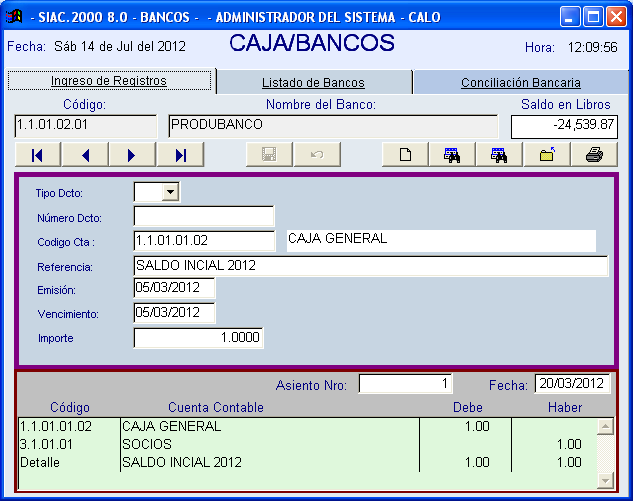Click the Importe amount field
633x501 pixels.
[198, 338]
